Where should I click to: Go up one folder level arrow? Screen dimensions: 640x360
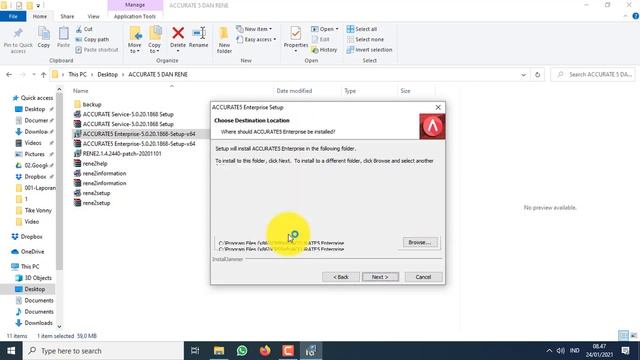(43, 75)
